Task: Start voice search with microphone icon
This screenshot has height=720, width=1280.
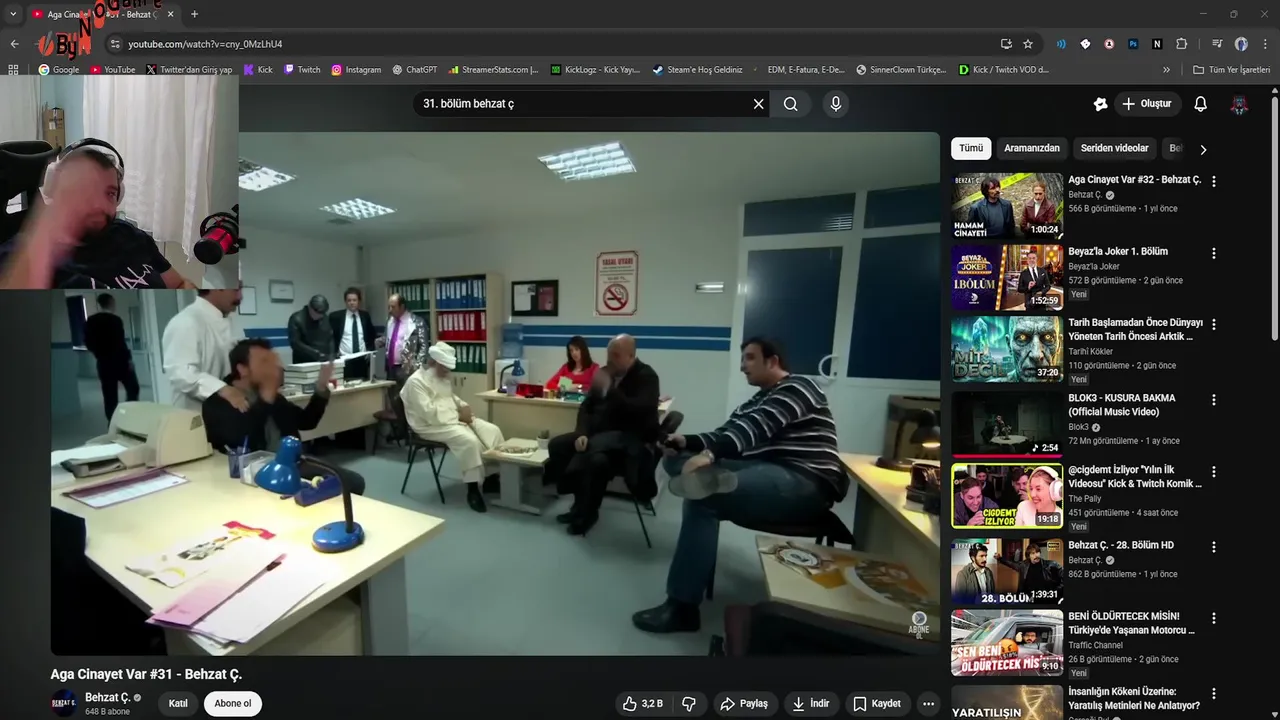Action: pos(836,104)
